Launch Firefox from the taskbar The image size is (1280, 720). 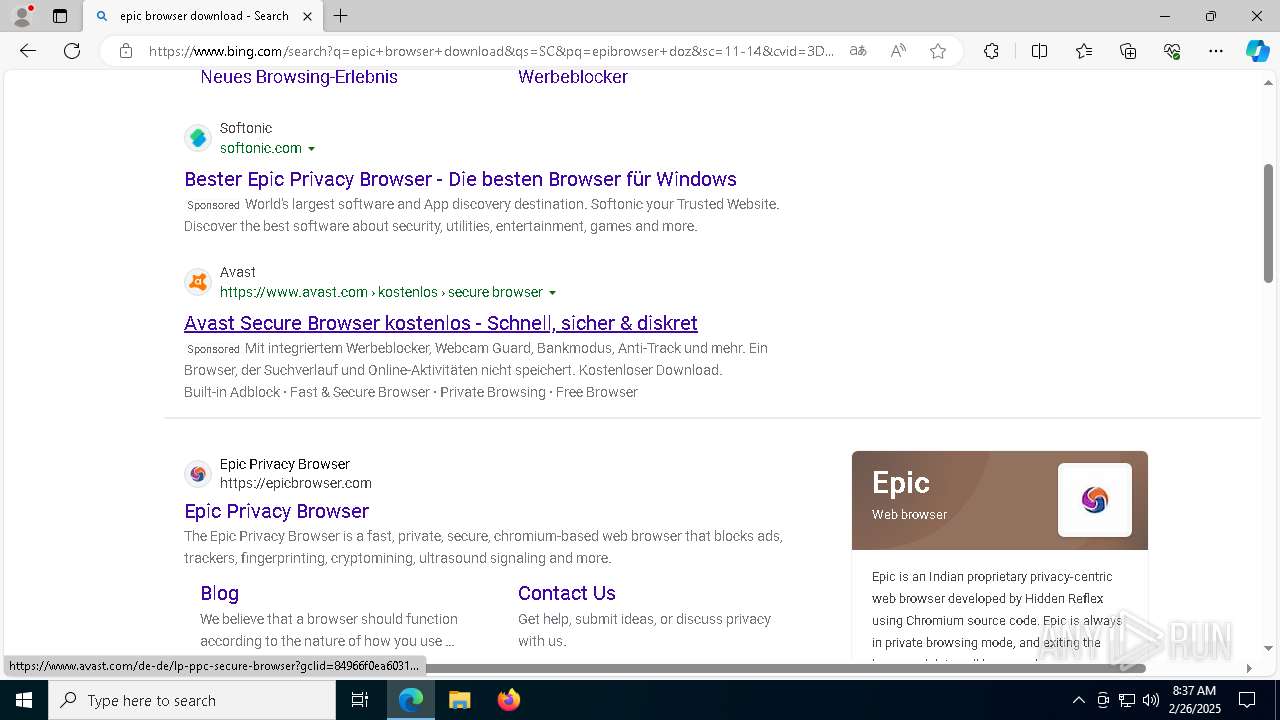[508, 700]
